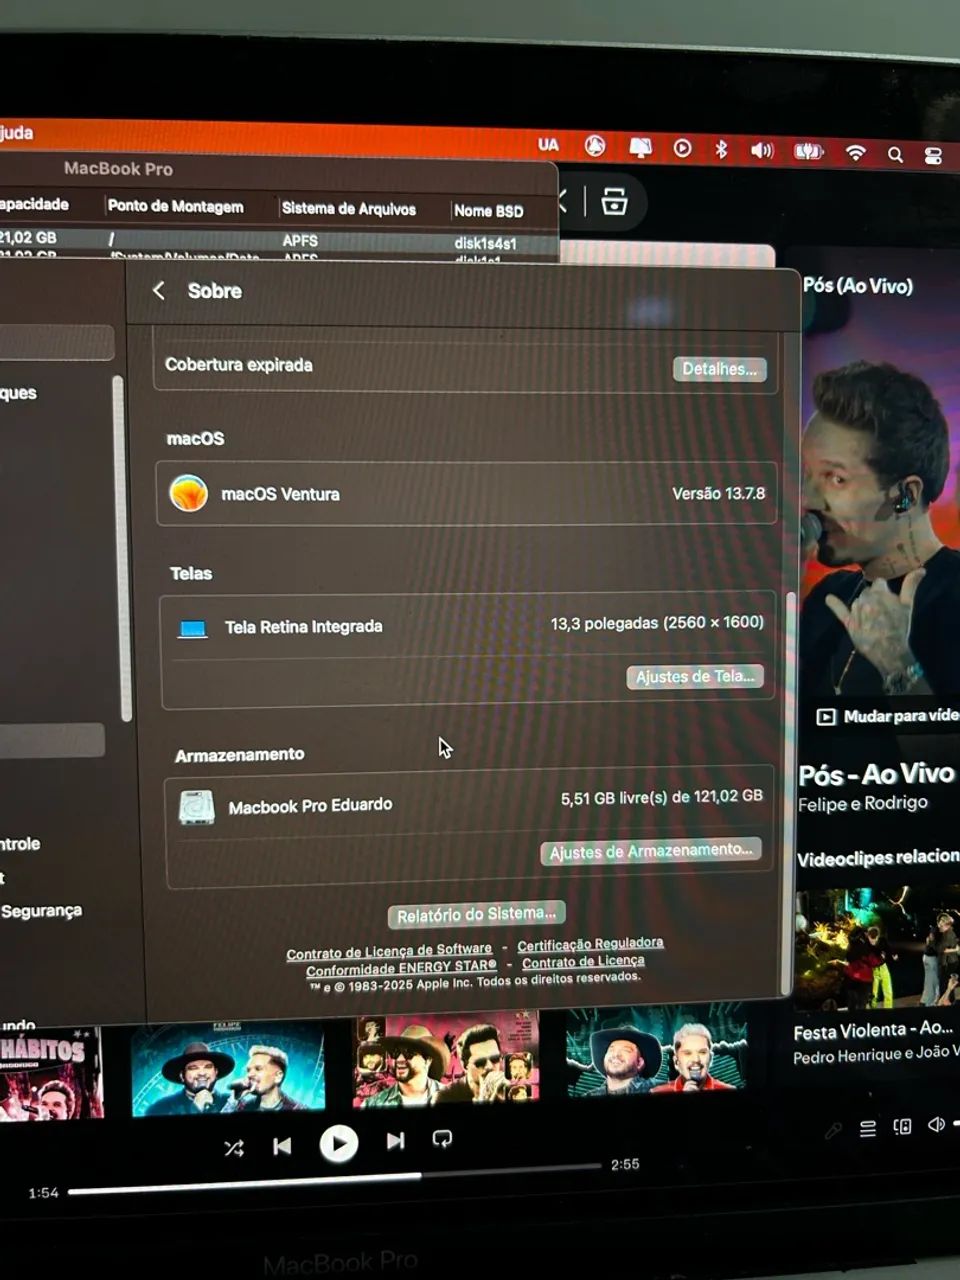Image resolution: width=960 pixels, height=1280 pixels.
Task: Open the Conformidade ENERGY STAR link
Action: (401, 968)
